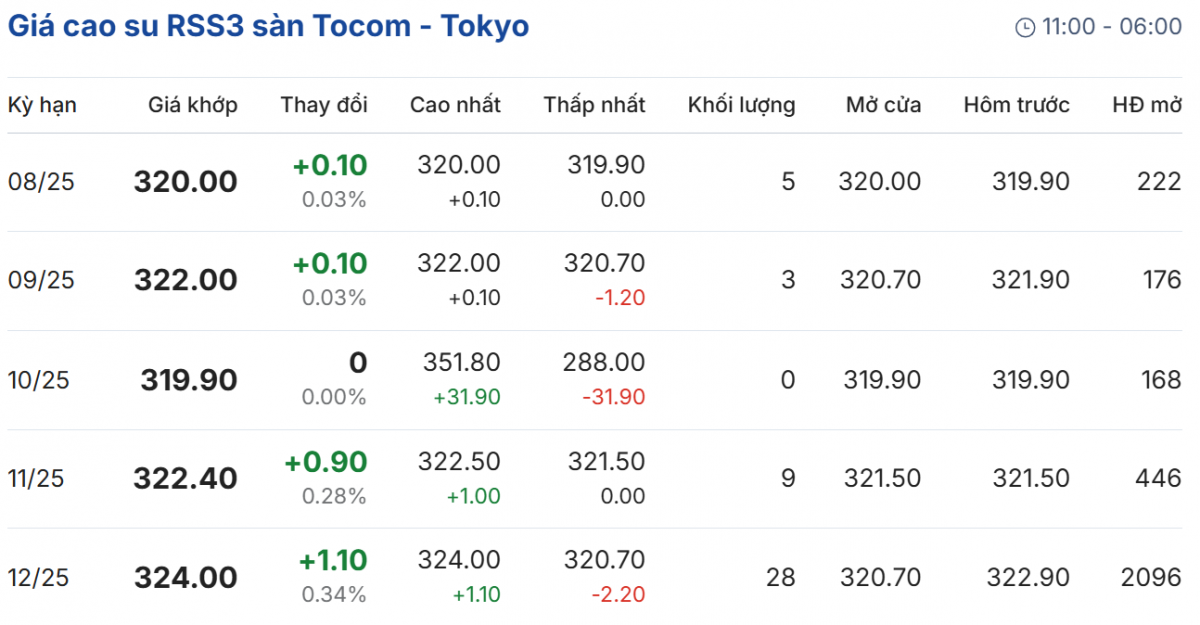Select the Kỳ hạn column header

[42, 105]
